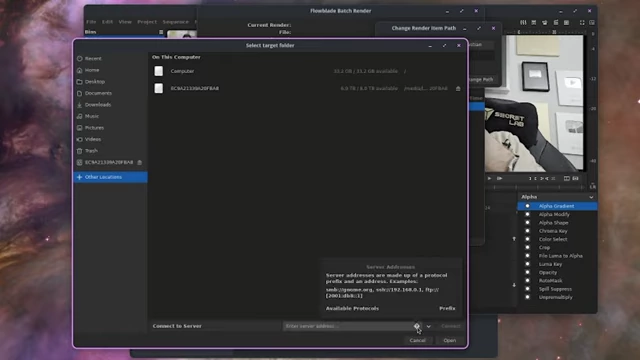Open the Edit menu in Flowblade
This screenshot has height=360, width=640.
(x=107, y=22)
